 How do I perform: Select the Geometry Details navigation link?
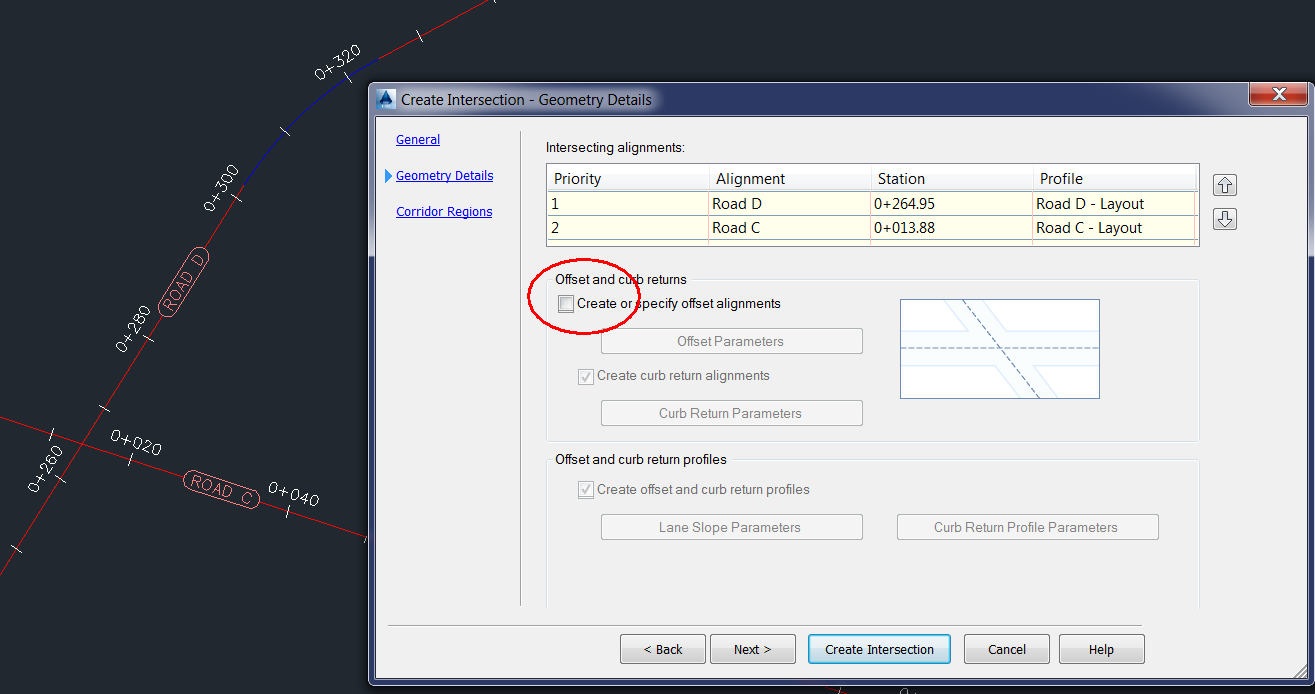(x=443, y=175)
